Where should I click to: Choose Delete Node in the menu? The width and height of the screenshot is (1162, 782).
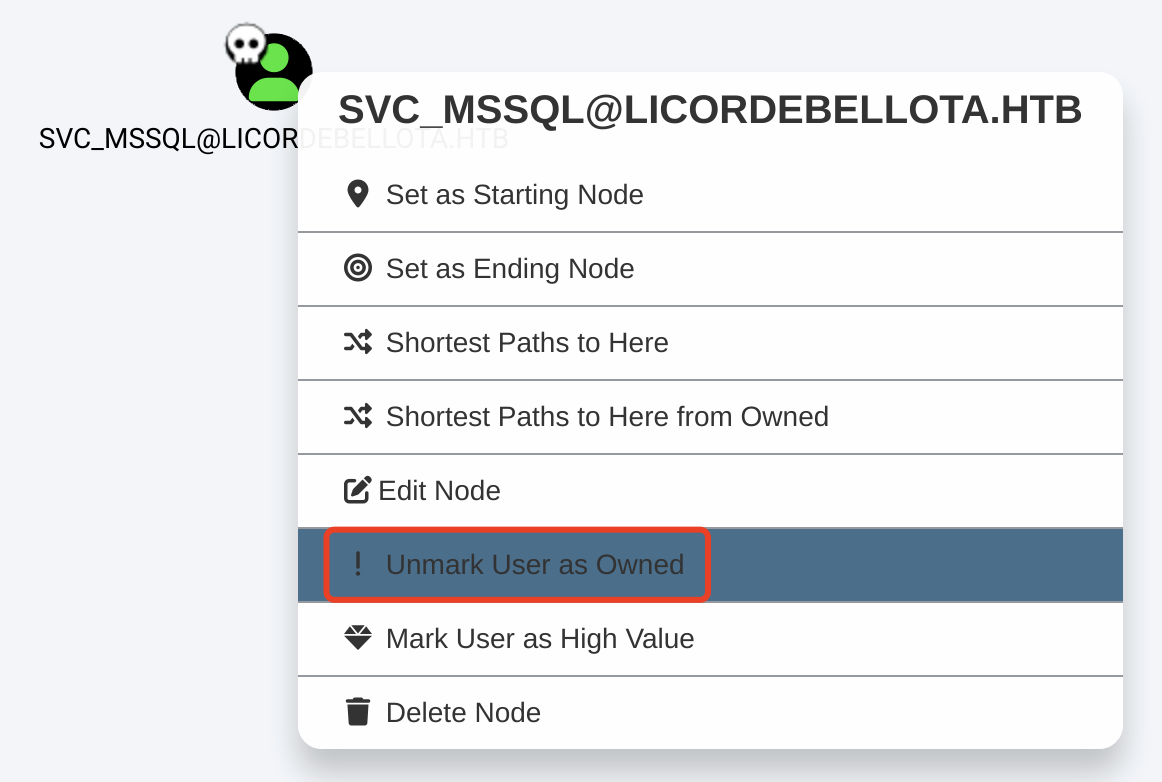tap(463, 712)
